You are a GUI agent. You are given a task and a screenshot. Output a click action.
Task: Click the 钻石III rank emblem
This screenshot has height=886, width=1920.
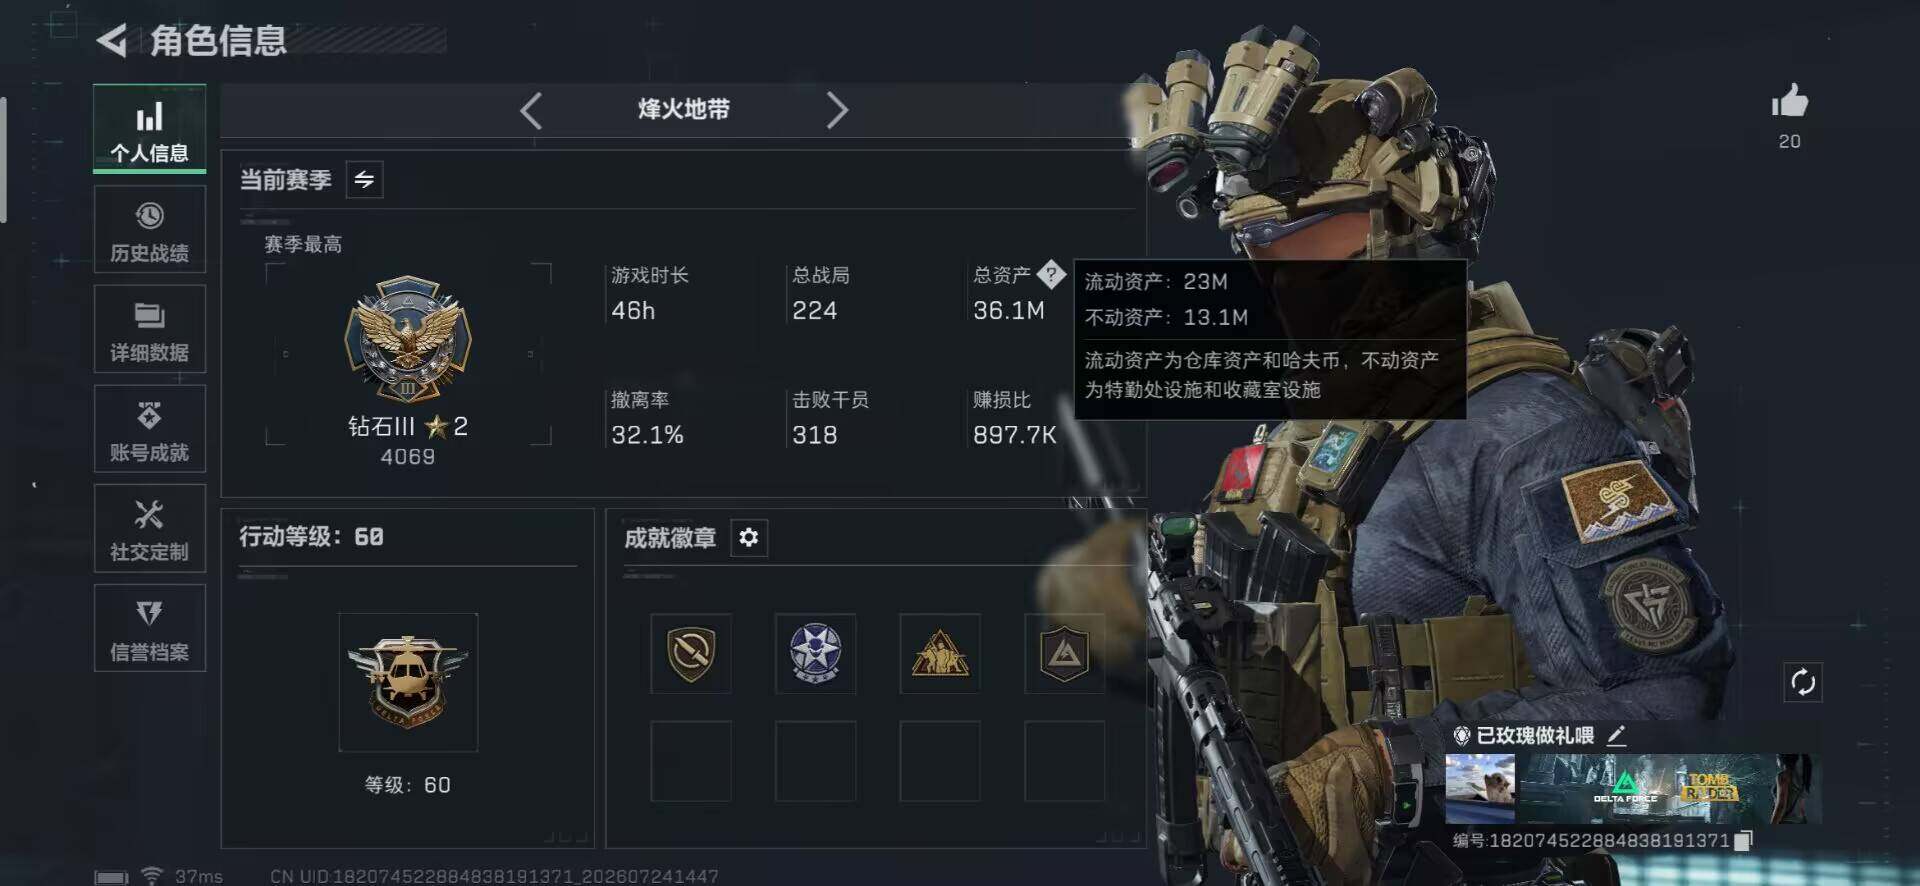[408, 339]
